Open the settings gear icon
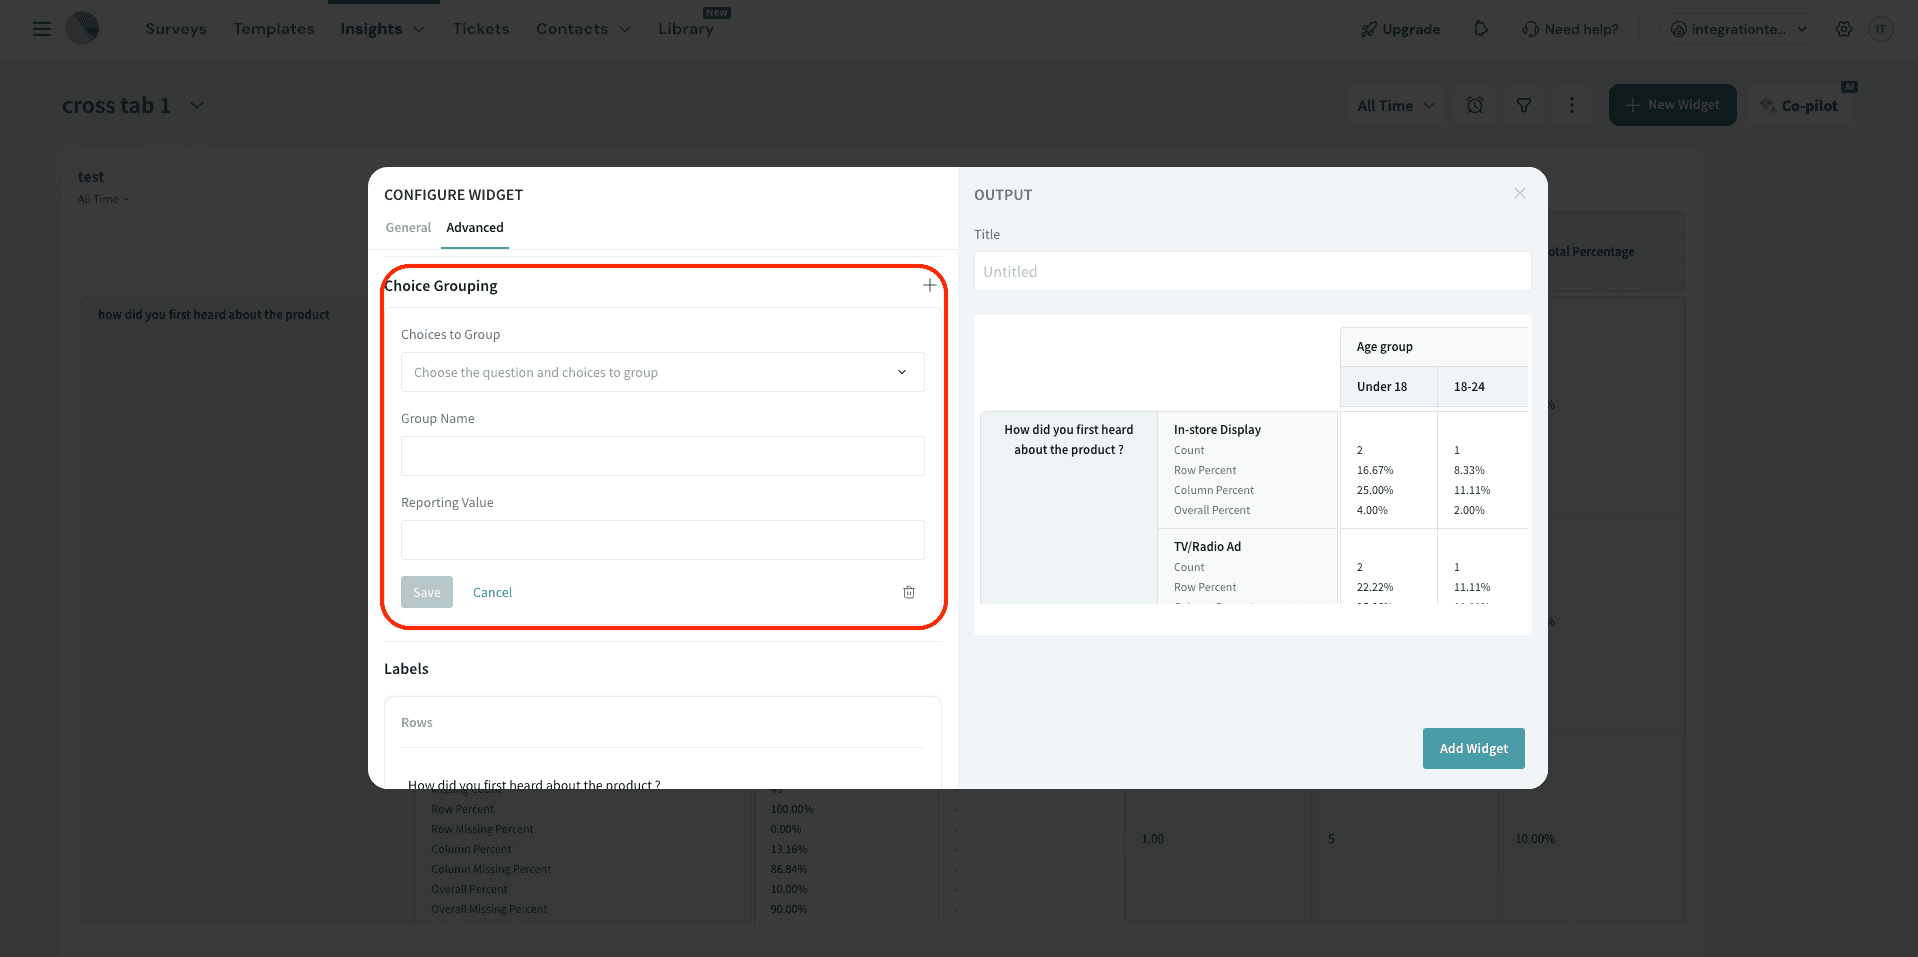Image resolution: width=1918 pixels, height=957 pixels. 1844,29
